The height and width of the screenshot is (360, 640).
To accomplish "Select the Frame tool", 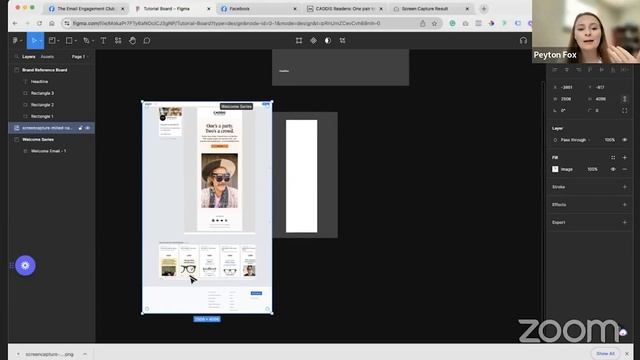I will tap(52, 40).
